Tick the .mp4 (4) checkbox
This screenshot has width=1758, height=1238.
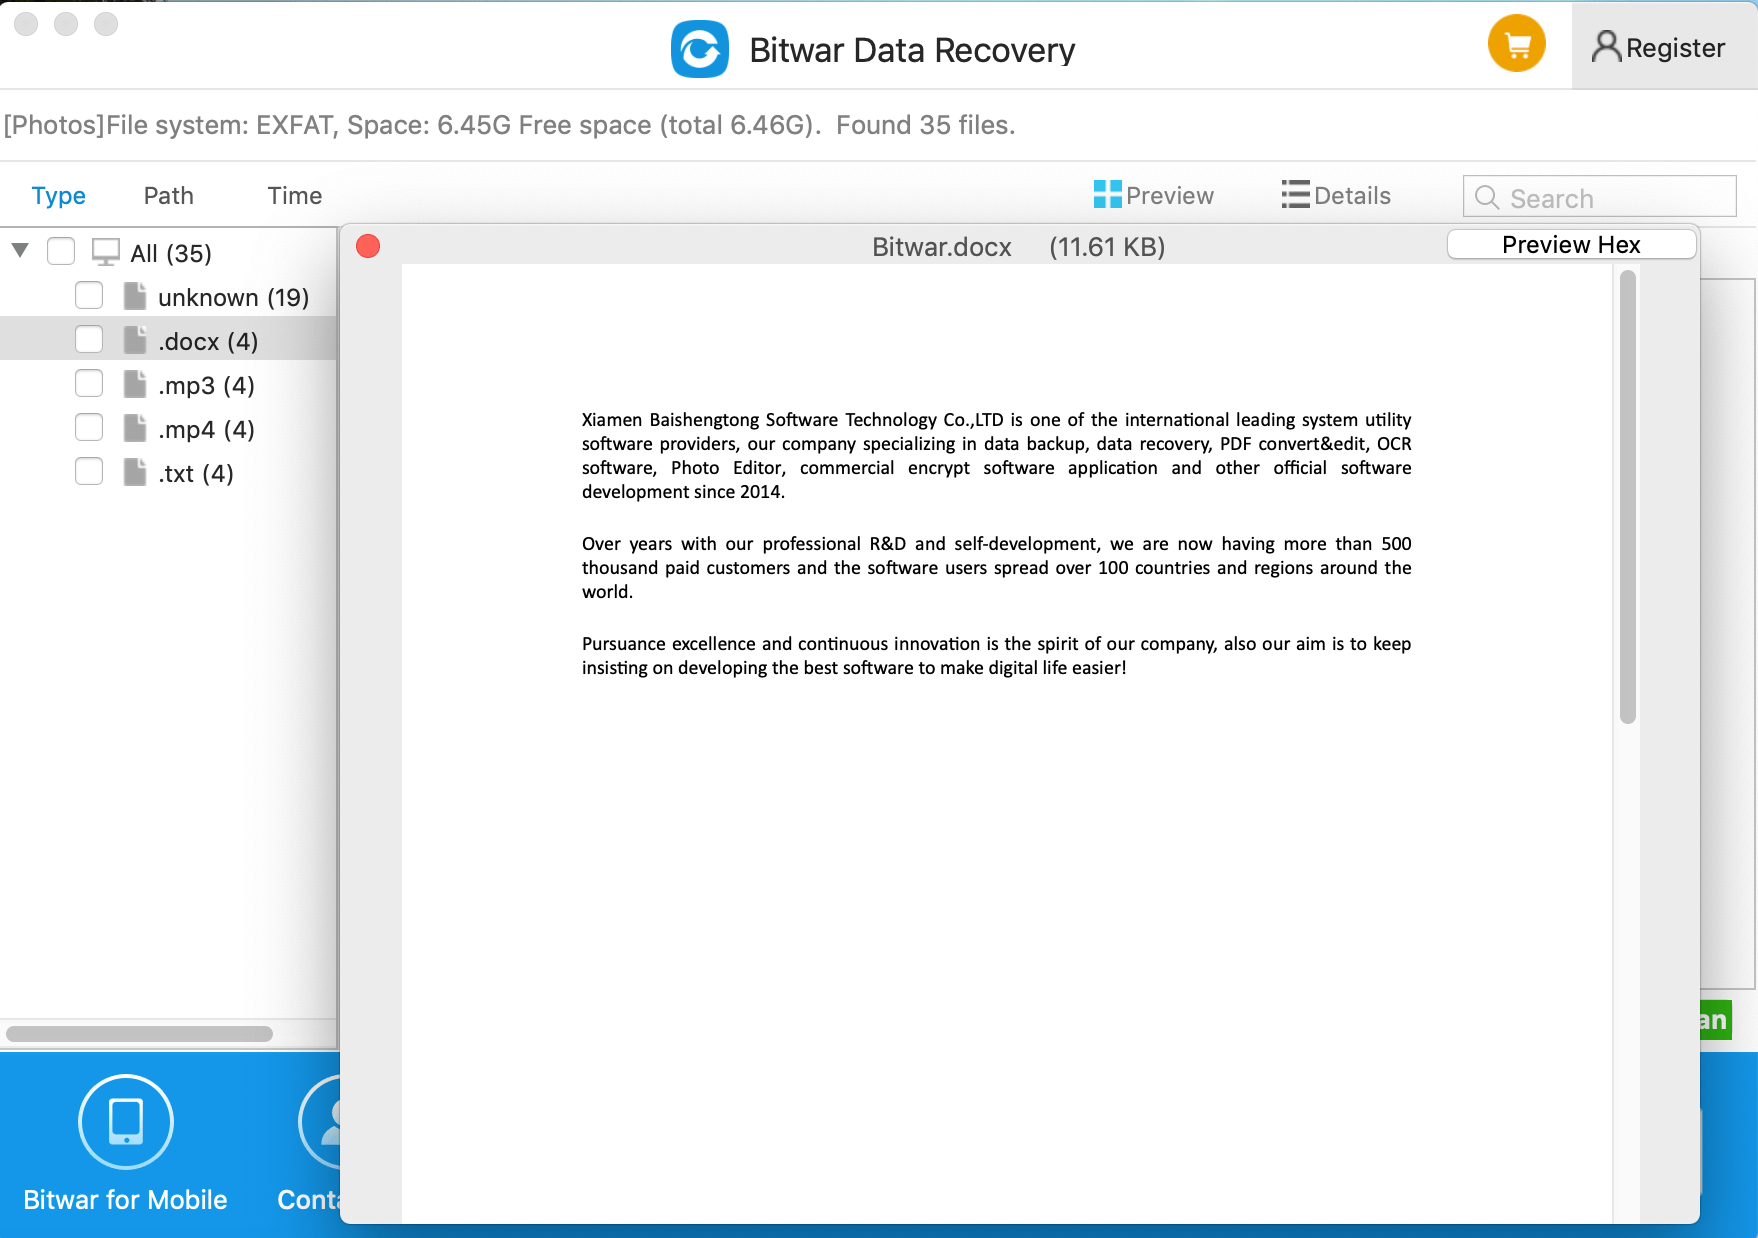click(89, 427)
